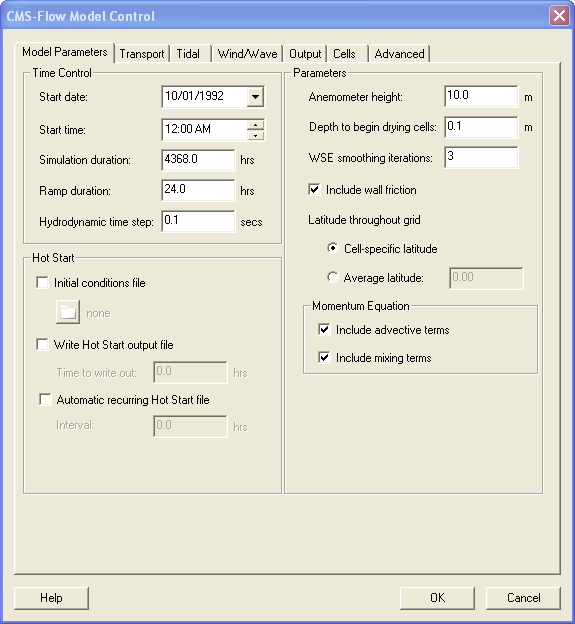This screenshot has height=624, width=575.
Task: Open the initial conditions file browser folder icon
Action: [x=68, y=312]
